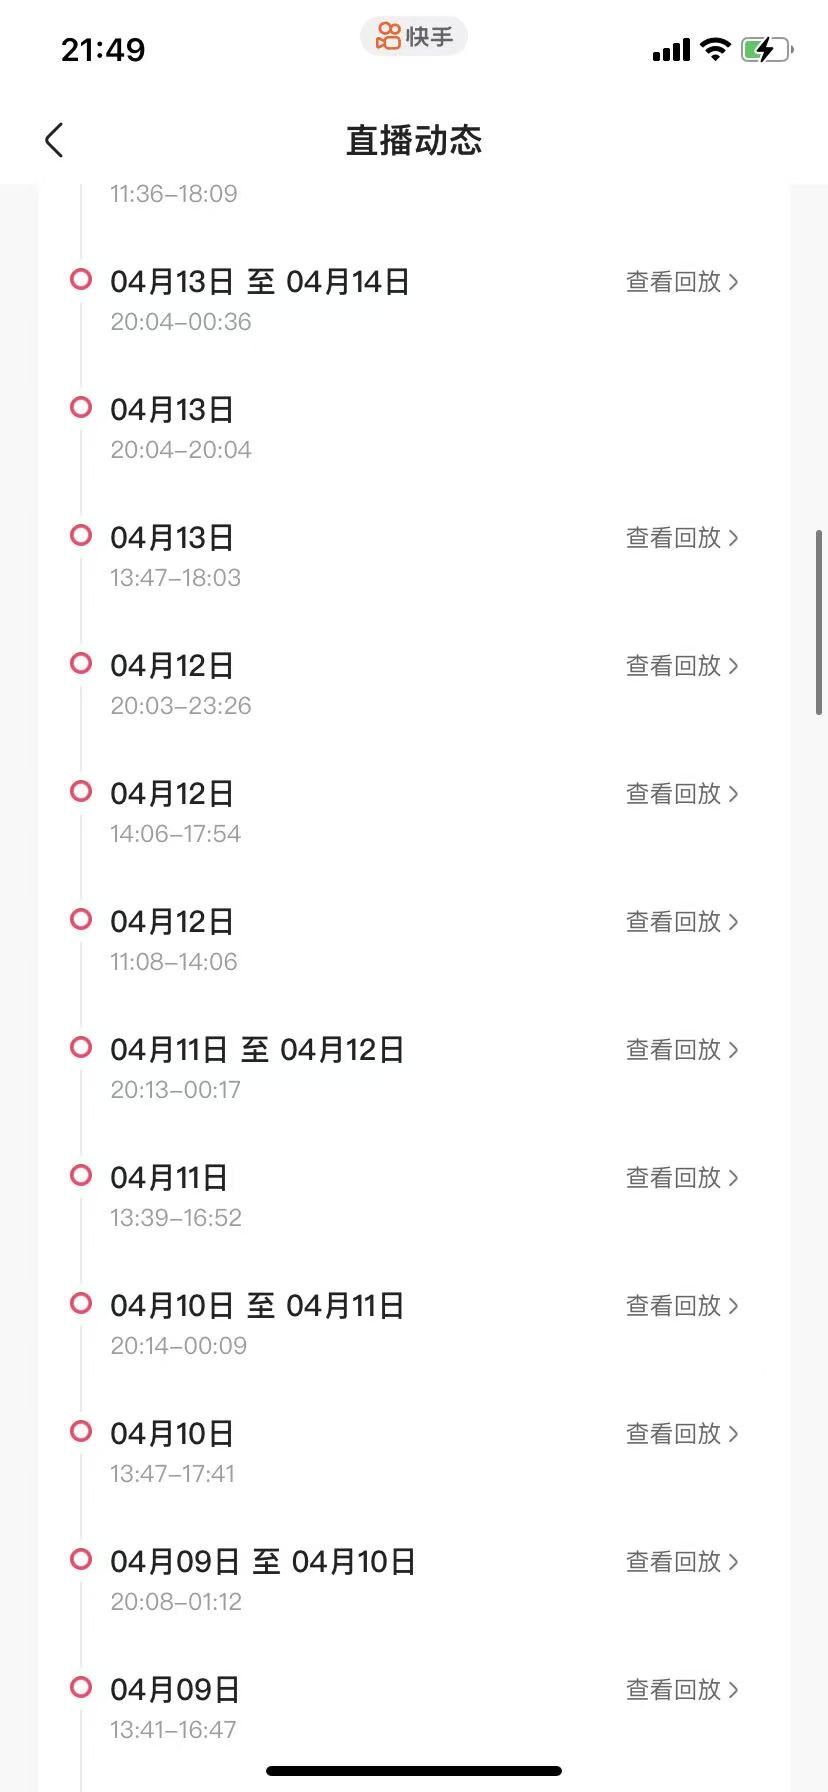Tap chevron for 04月11日 至 04月12日 replay
Viewport: 828px width, 1792px height.
point(734,1050)
